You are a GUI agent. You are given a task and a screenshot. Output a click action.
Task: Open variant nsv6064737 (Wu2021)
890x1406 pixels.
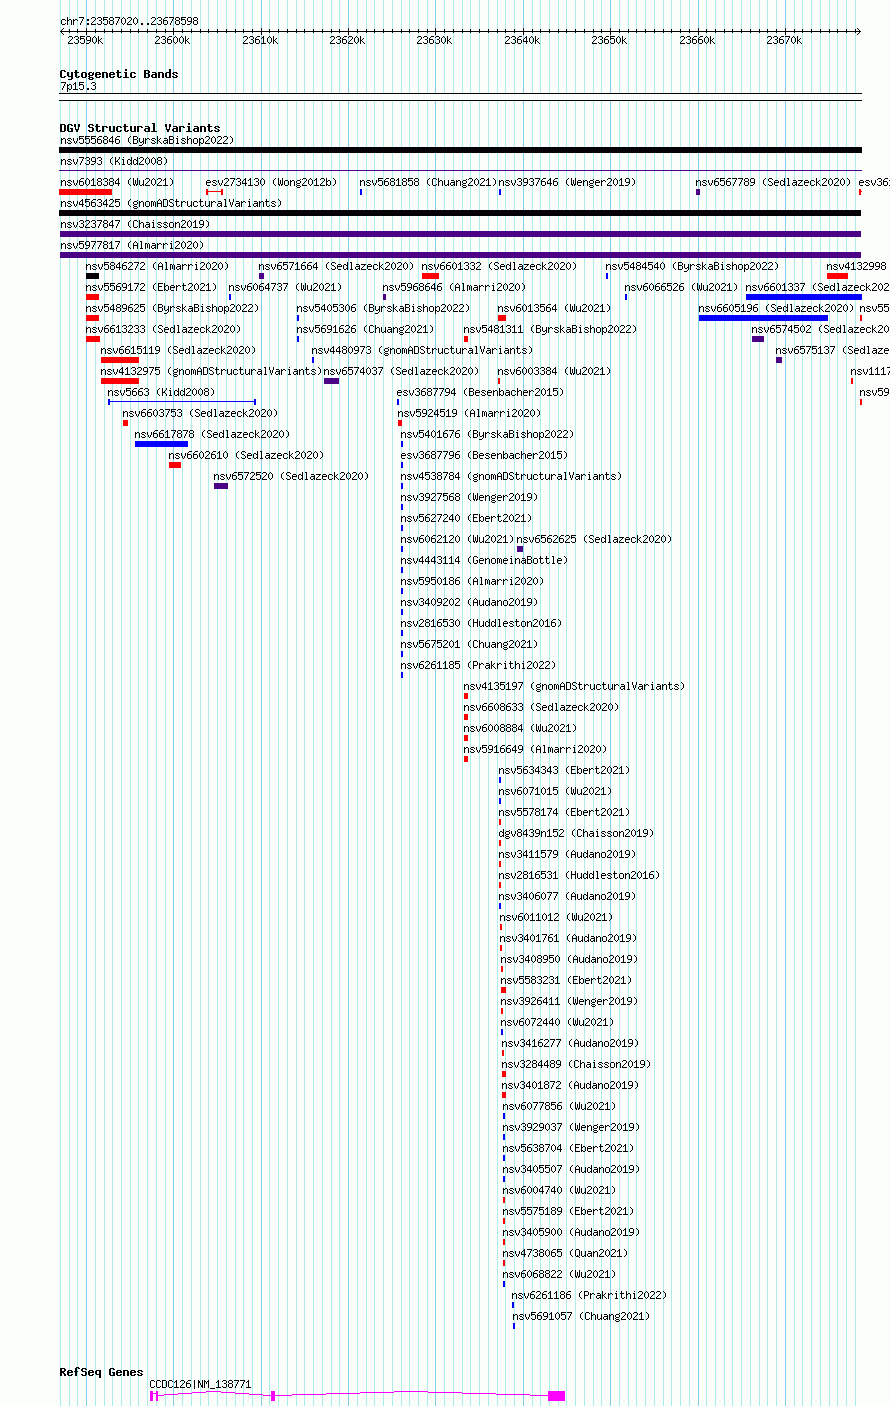[285, 287]
